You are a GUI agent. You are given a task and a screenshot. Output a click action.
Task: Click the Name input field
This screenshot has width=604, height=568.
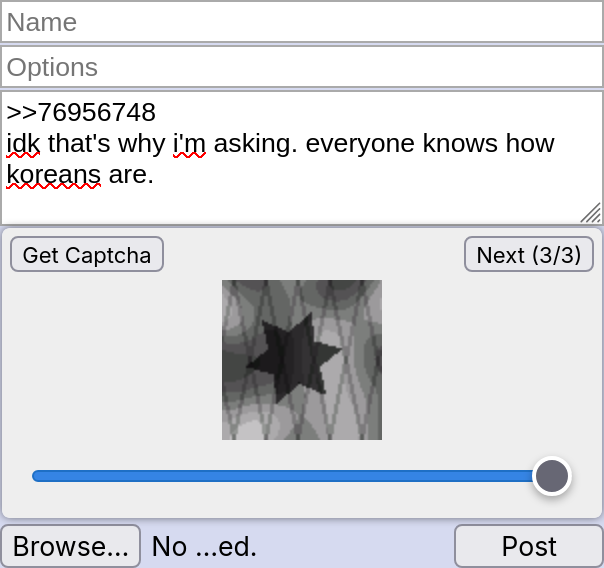(x=302, y=22)
